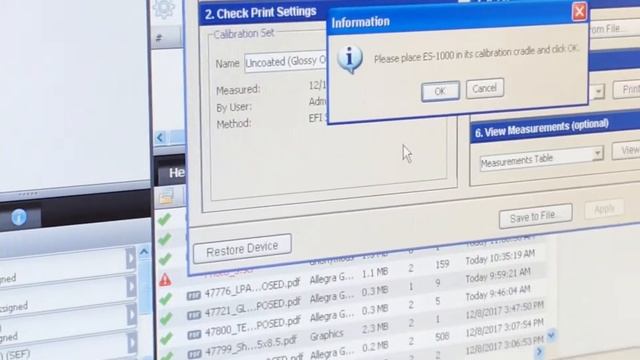Image resolution: width=640 pixels, height=360 pixels.
Task: Click the scroll-up arrow in left panel
Action: tap(144, 252)
